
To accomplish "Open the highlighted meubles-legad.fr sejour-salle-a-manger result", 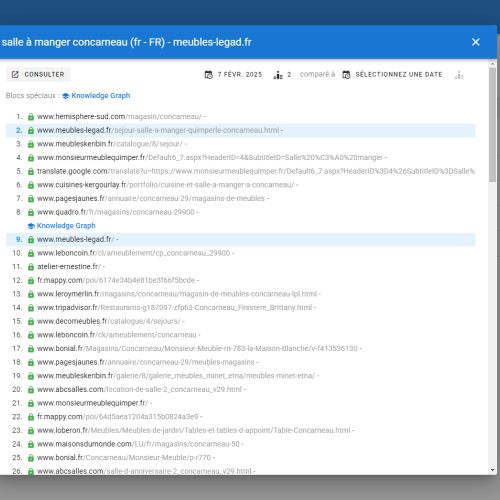I will [158, 130].
